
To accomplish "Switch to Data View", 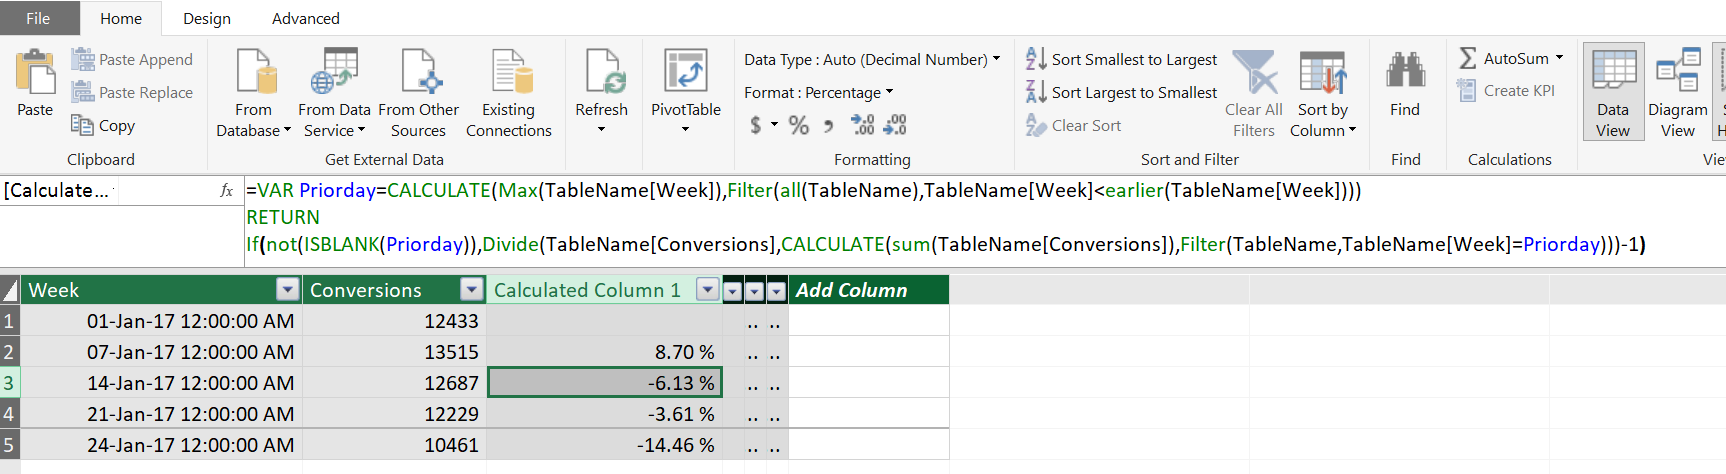I will 1613,92.
